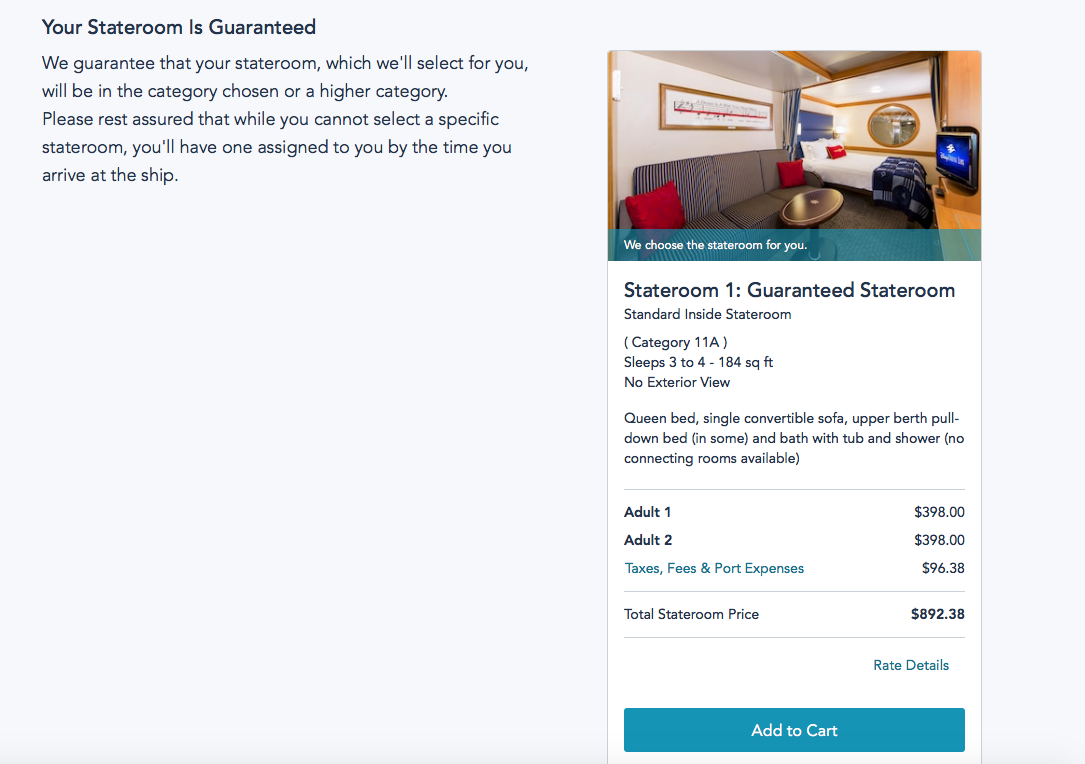Click the Adult 1 price $398.00
Viewport: 1085px width, 764px height.
939,512
